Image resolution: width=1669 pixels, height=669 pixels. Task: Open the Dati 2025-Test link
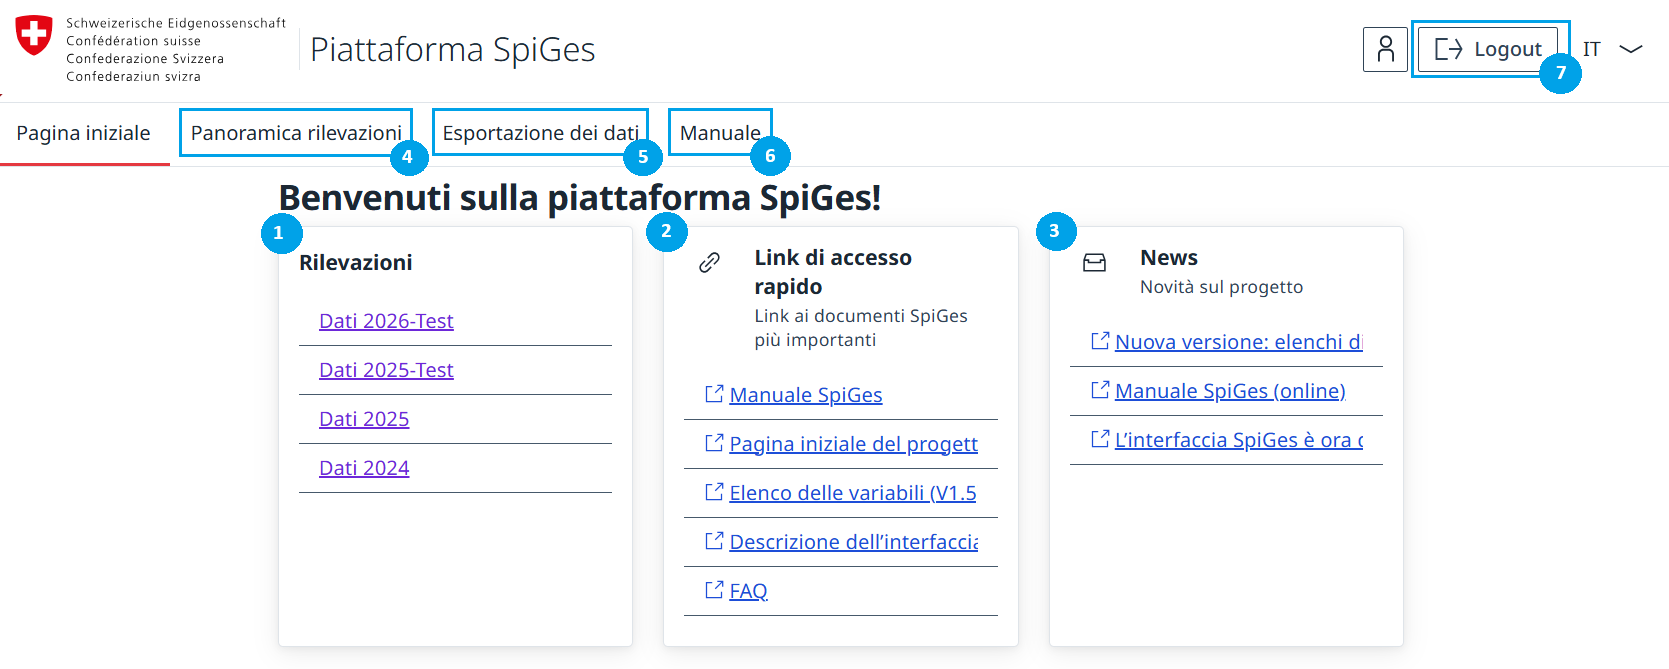coord(386,370)
